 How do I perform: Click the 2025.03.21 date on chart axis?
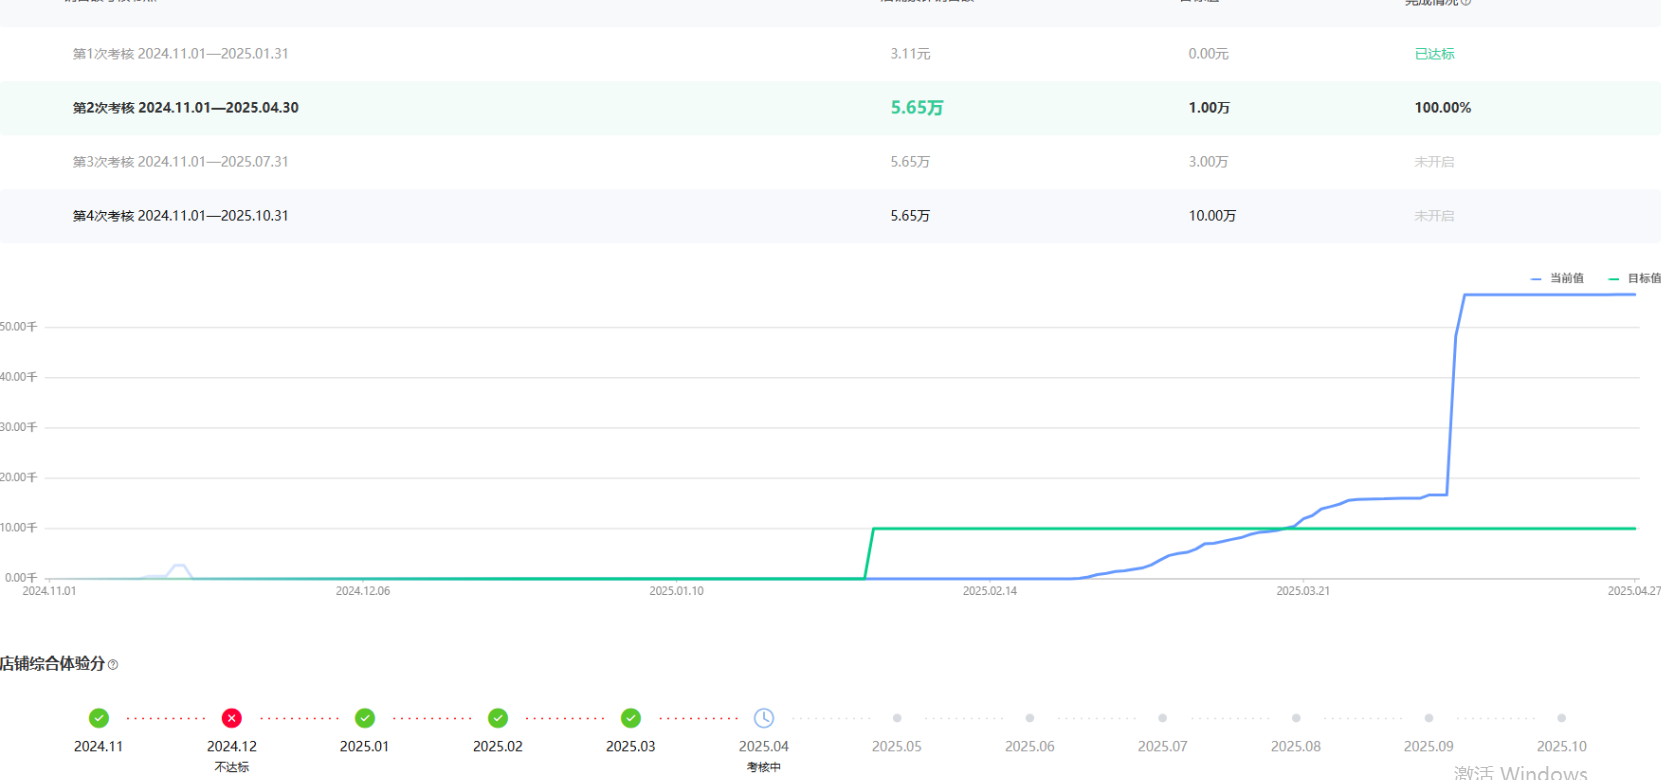1302,591
